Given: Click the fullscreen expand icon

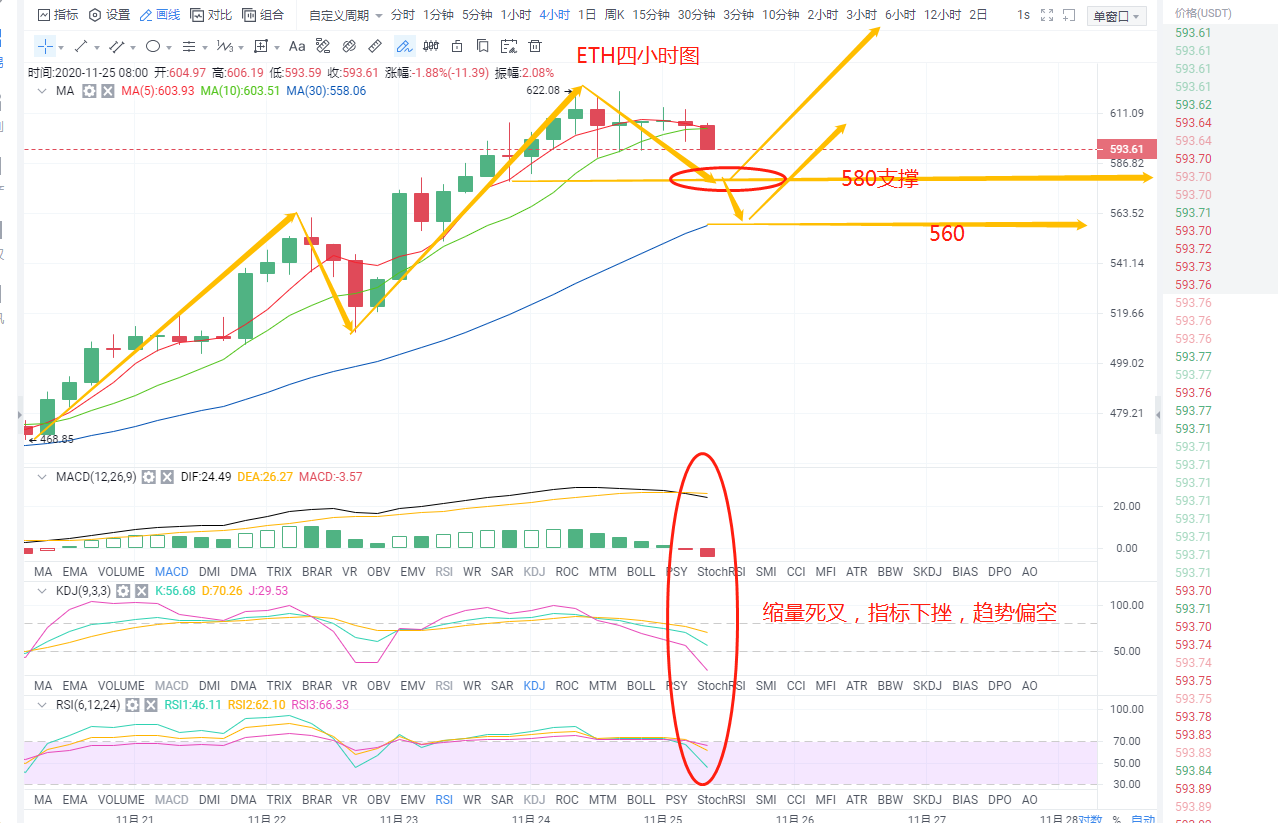Looking at the screenshot, I should coord(1047,15).
